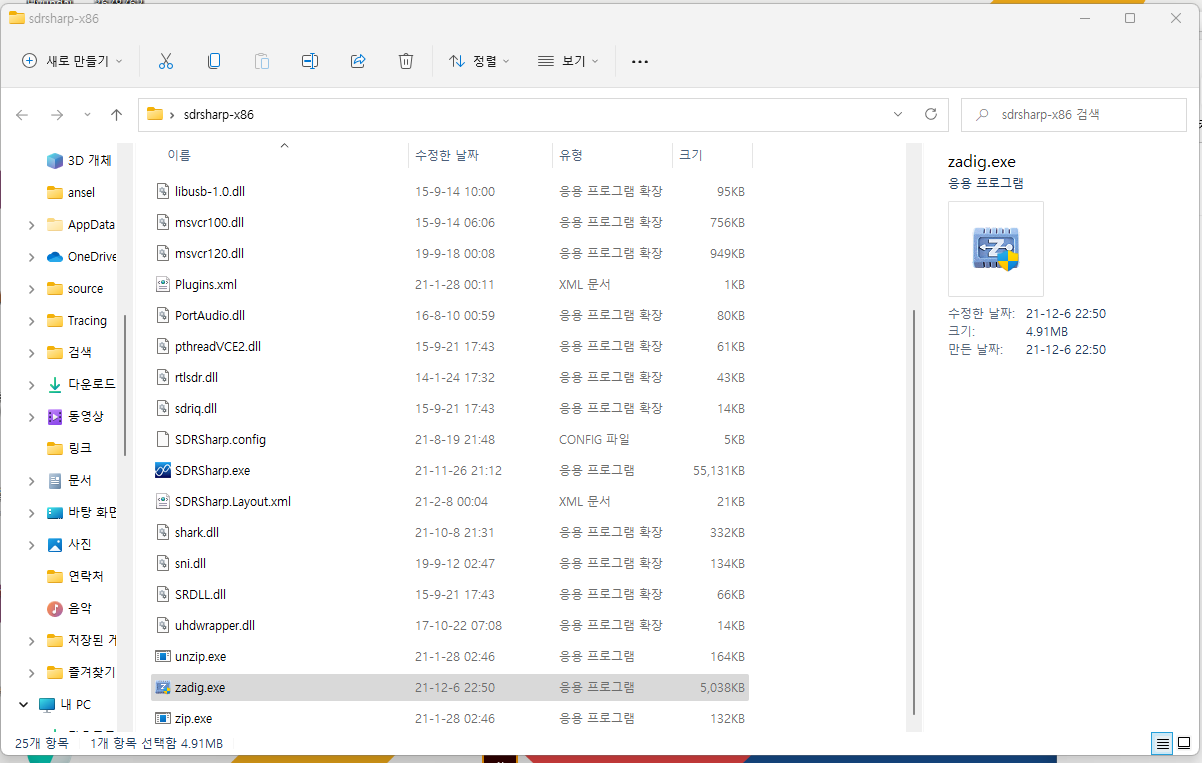The height and width of the screenshot is (763, 1202).
Task: Expand the Tracing folder node
Action: pos(32,321)
